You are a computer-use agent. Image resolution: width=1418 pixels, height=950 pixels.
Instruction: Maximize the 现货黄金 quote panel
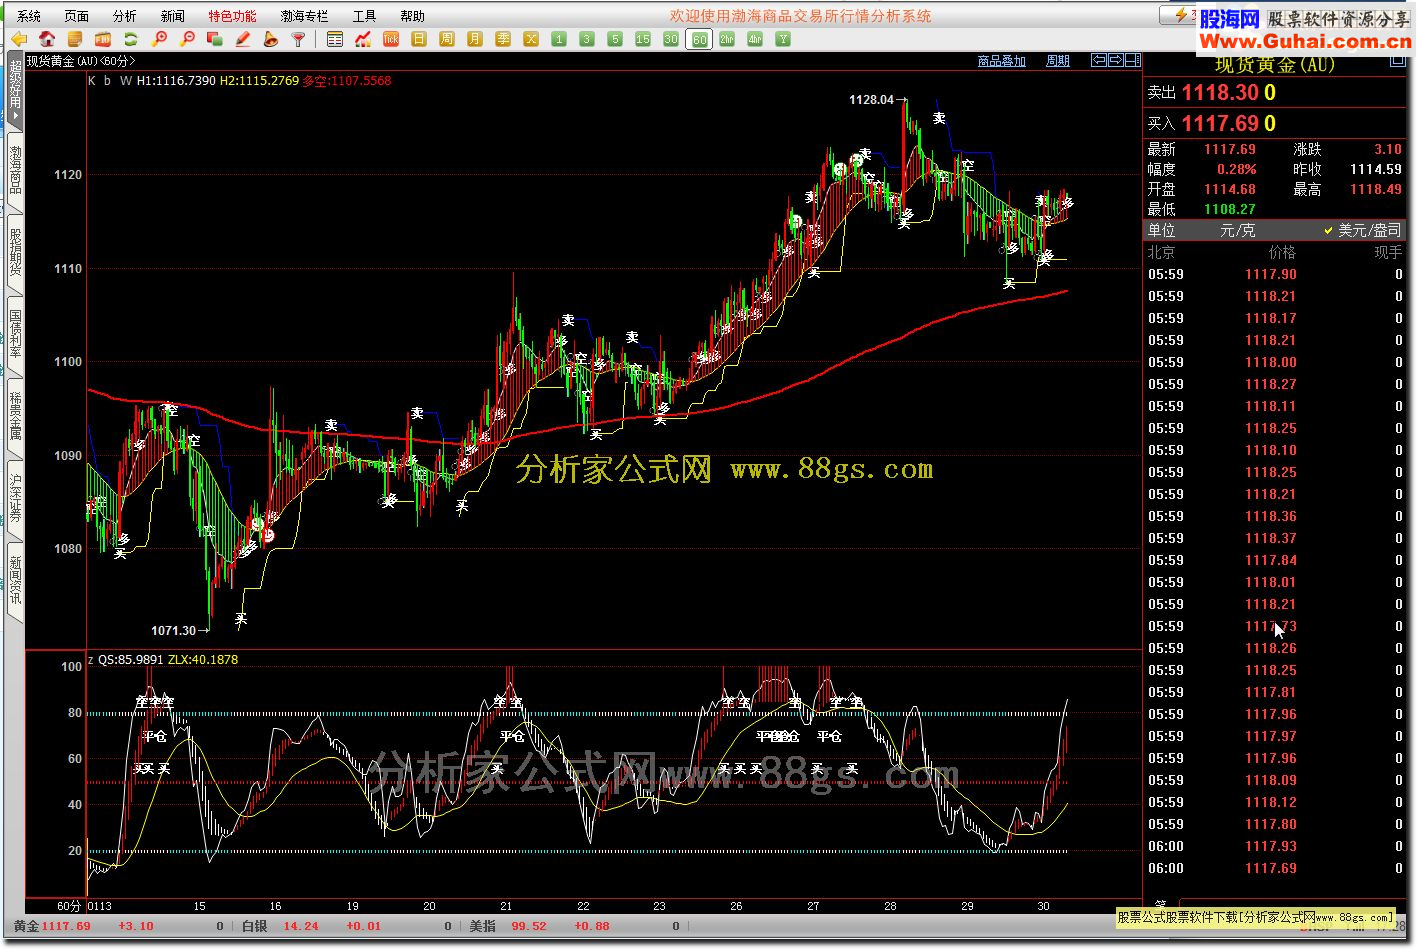[1398, 61]
